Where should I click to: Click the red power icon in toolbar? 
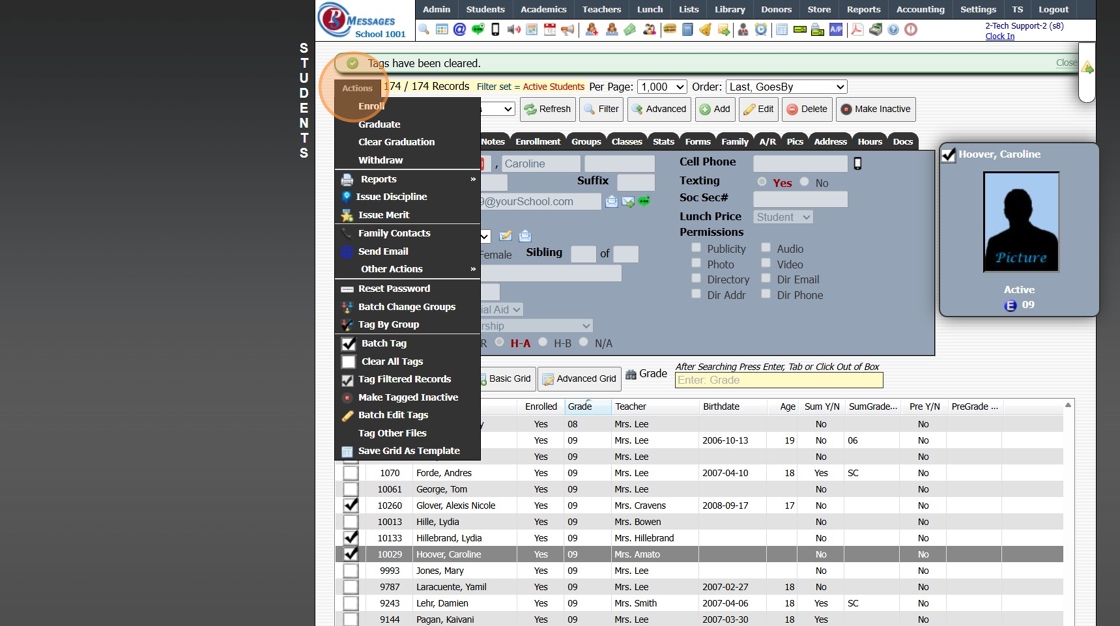pyautogui.click(x=911, y=30)
